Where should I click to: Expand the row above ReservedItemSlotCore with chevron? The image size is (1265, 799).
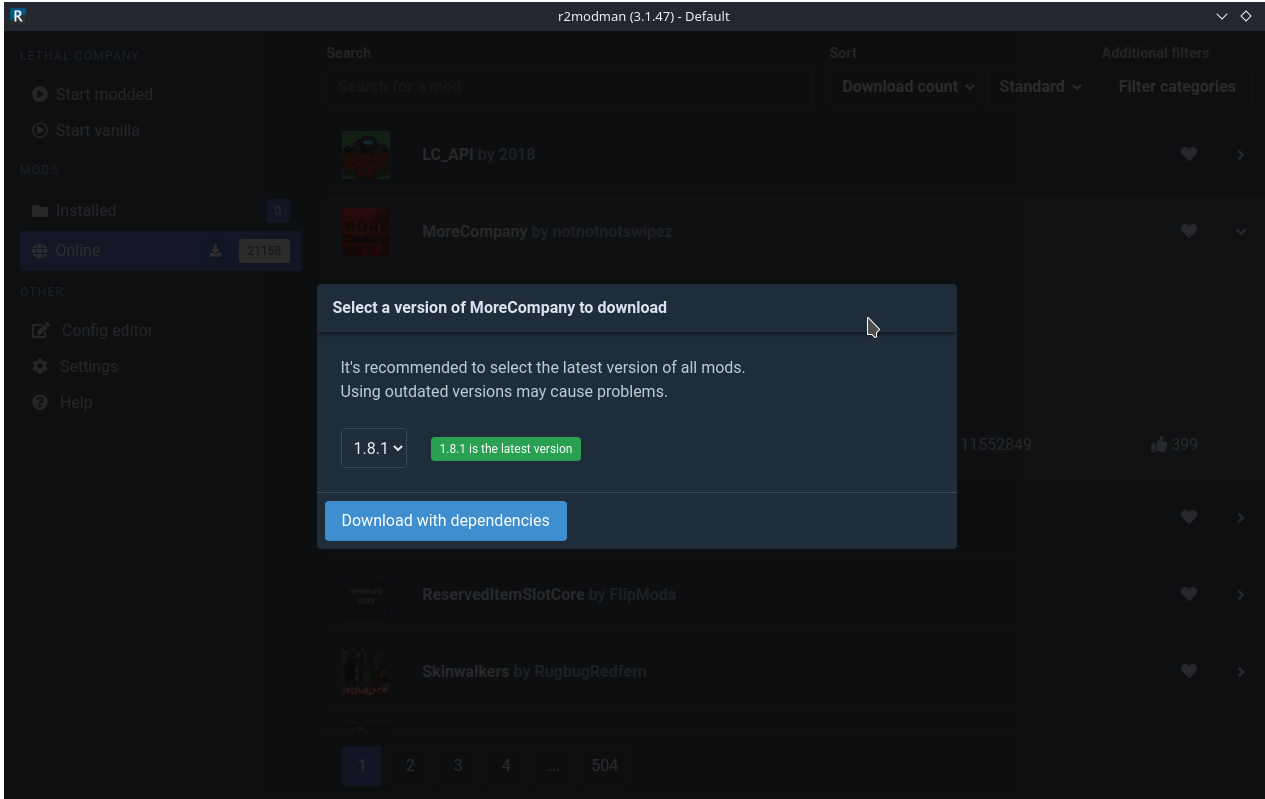tap(1240, 518)
